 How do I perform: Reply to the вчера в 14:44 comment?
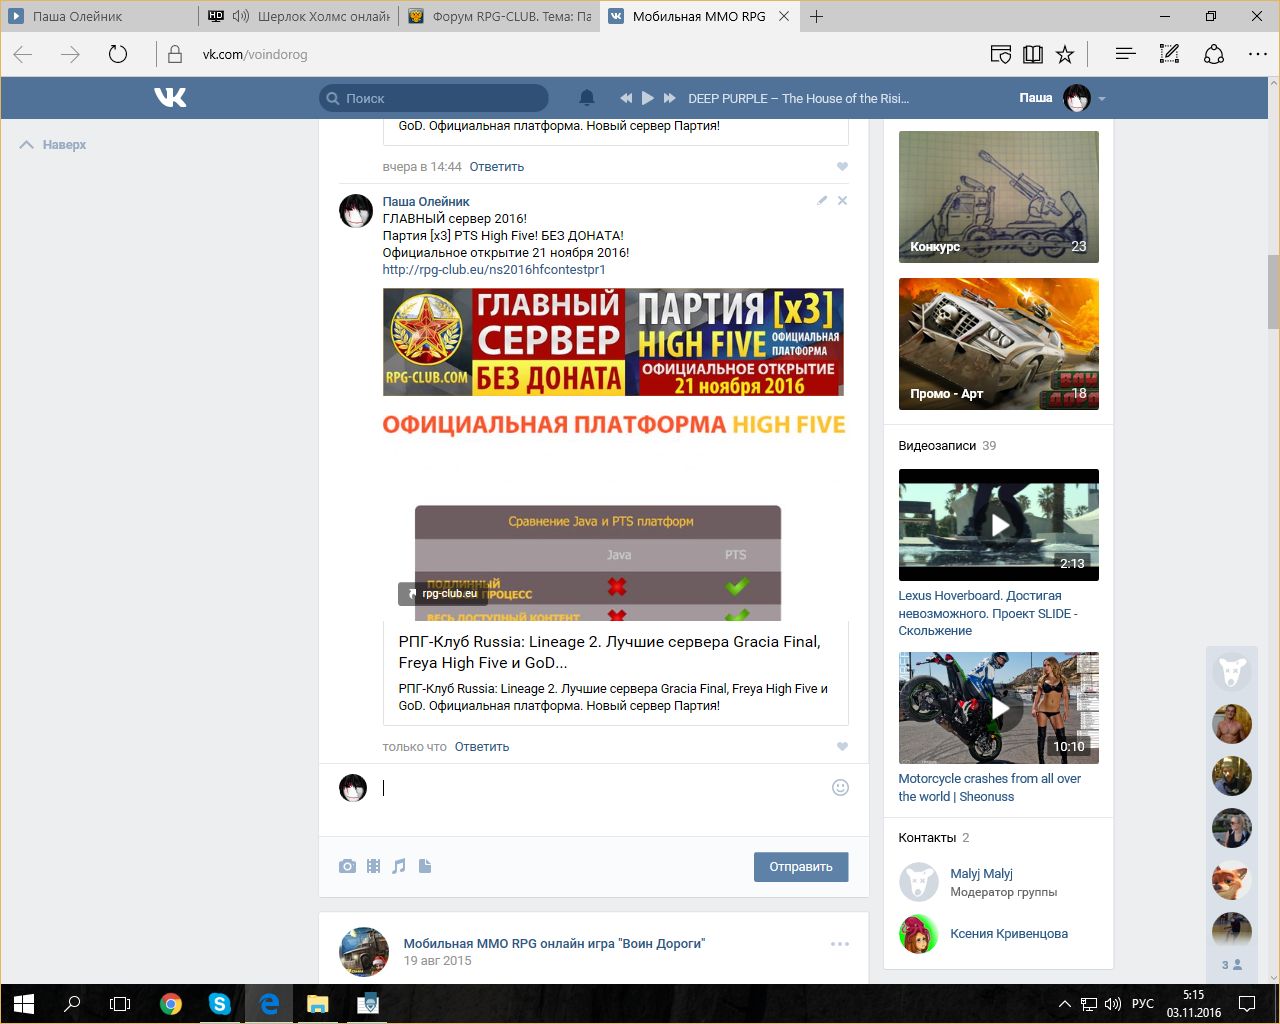click(x=497, y=167)
